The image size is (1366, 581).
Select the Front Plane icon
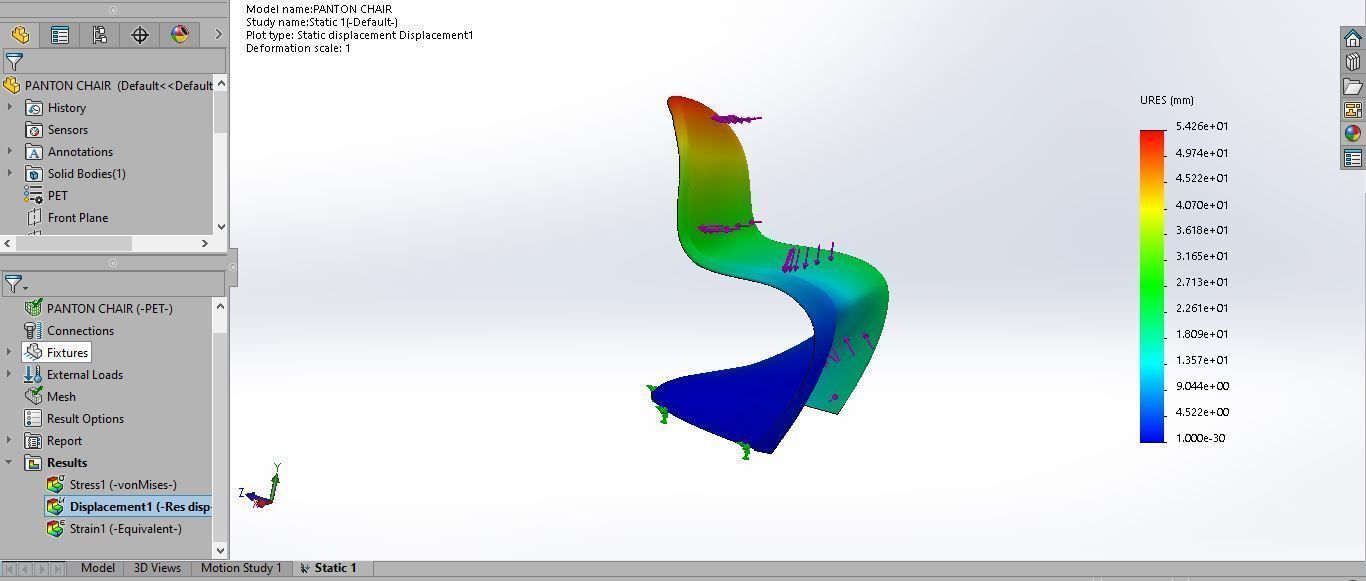click(34, 218)
